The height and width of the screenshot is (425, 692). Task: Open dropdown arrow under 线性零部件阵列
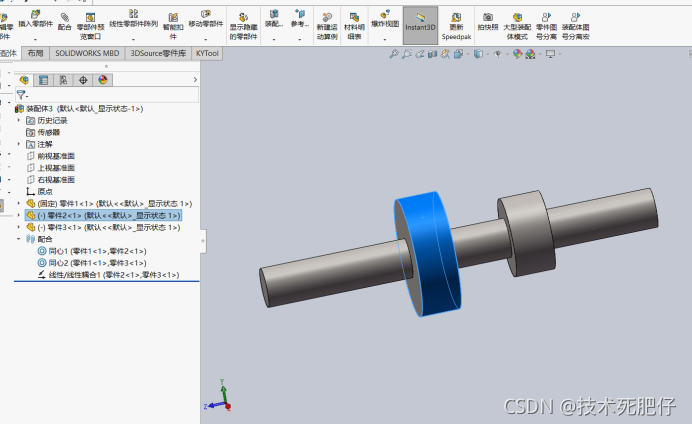point(133,39)
